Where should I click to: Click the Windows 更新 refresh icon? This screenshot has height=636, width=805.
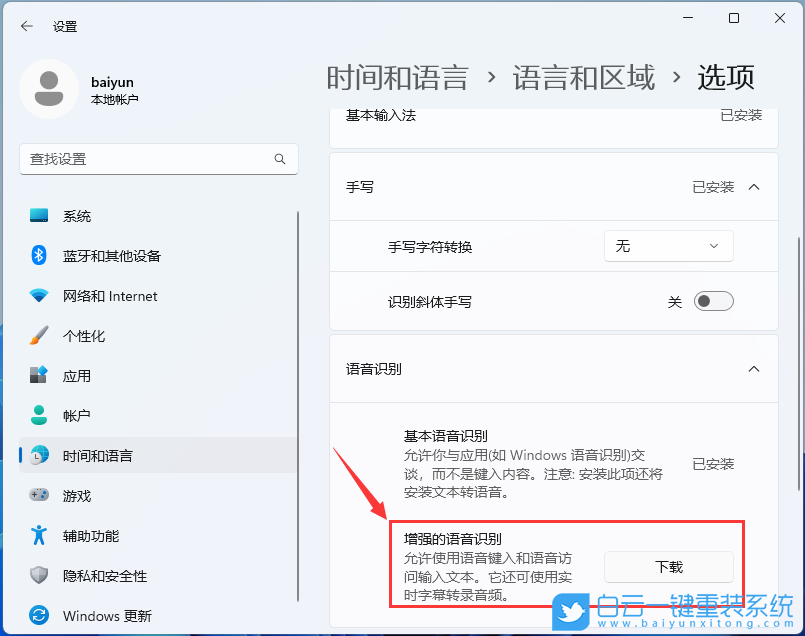(x=39, y=615)
